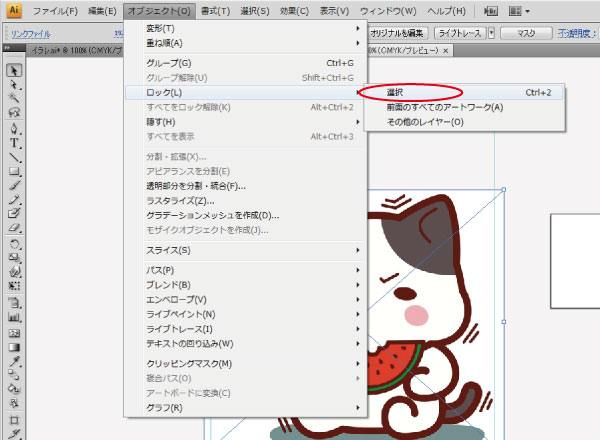Select the Warp tool
The image size is (600, 440).
14,272
